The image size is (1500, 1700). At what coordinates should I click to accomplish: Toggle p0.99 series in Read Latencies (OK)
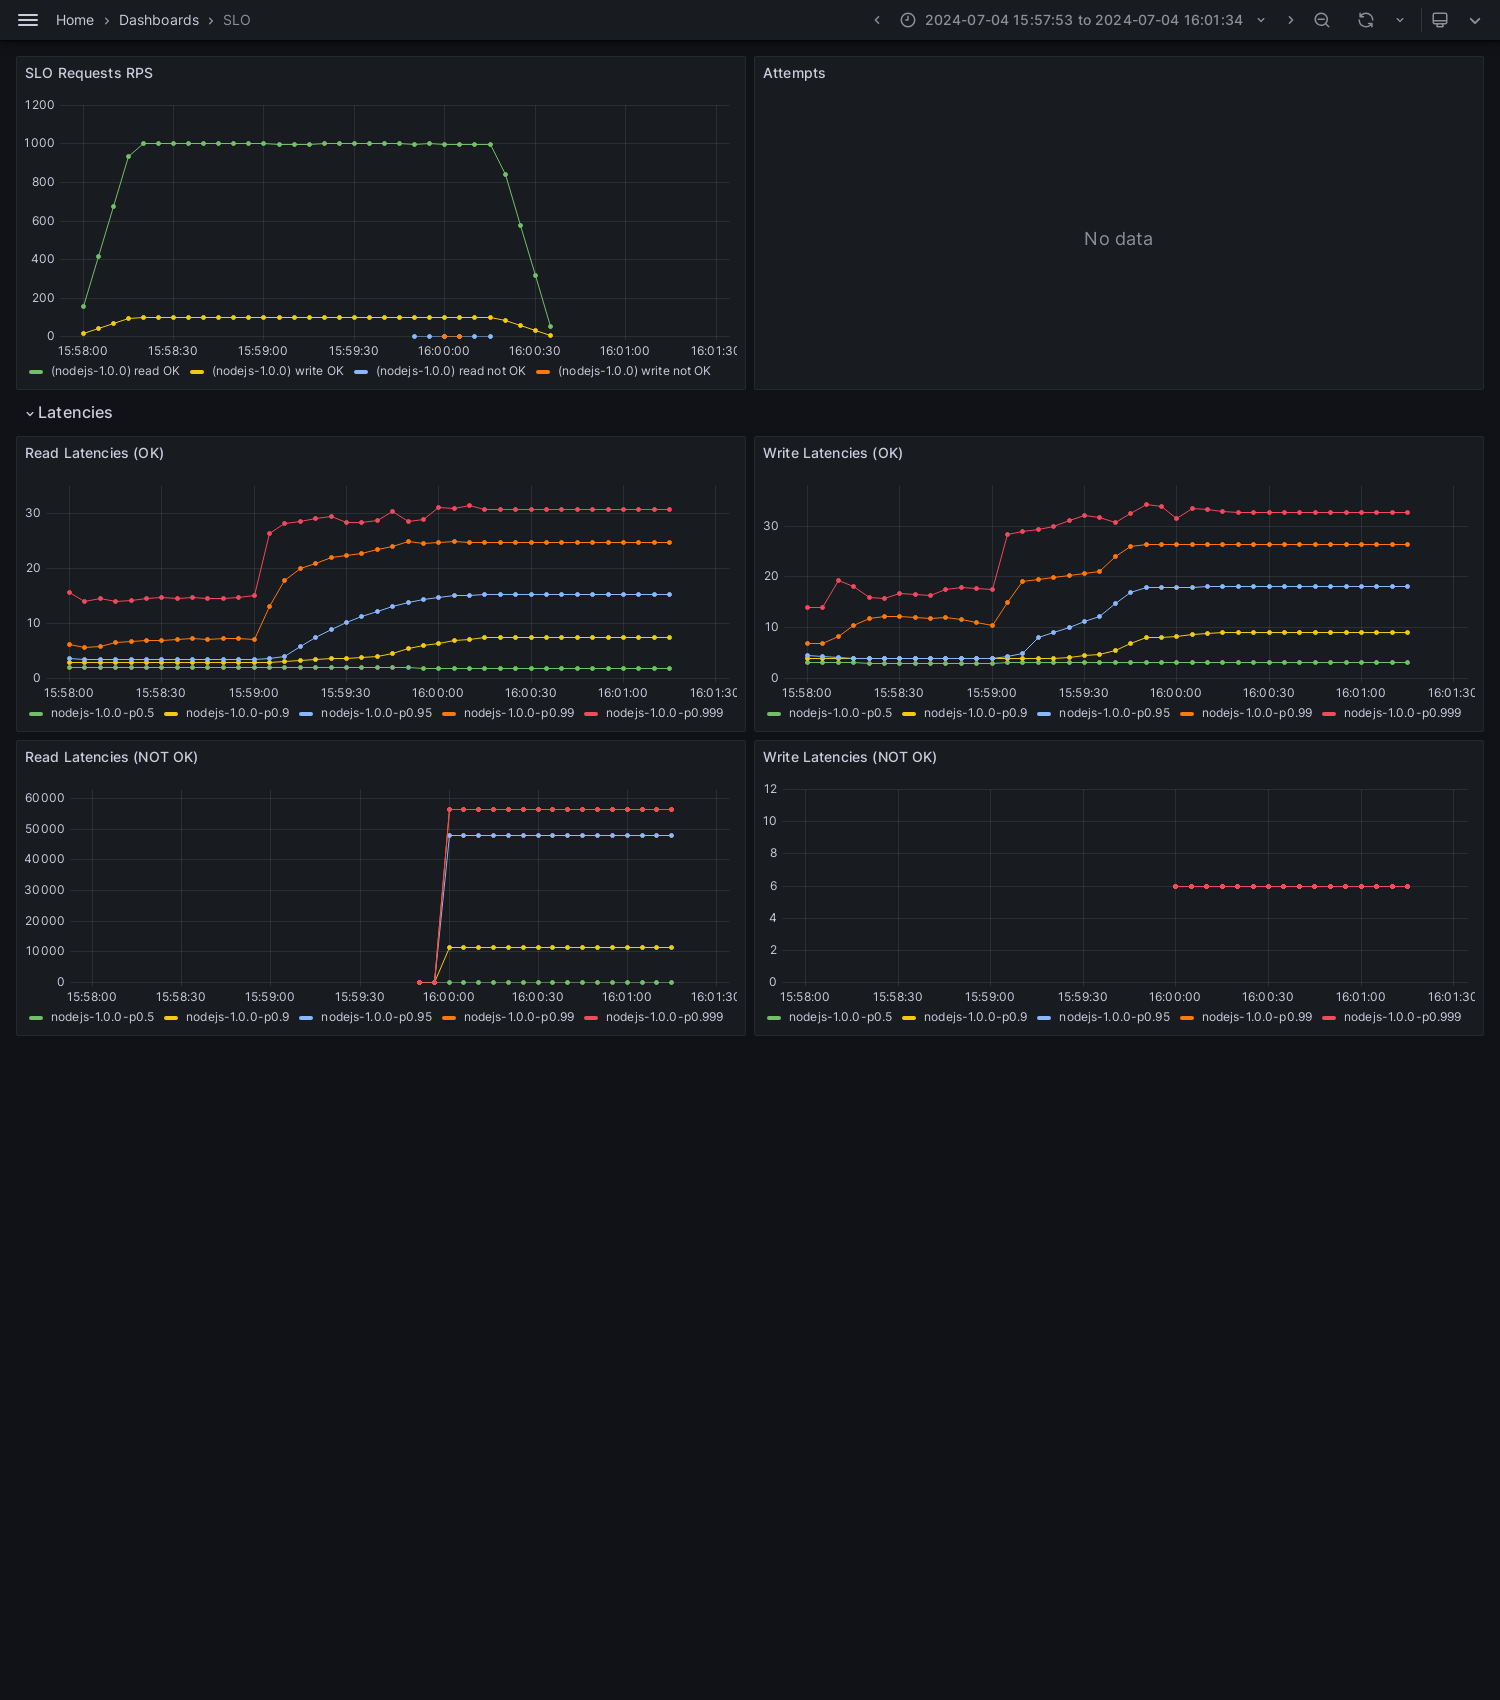pos(519,713)
